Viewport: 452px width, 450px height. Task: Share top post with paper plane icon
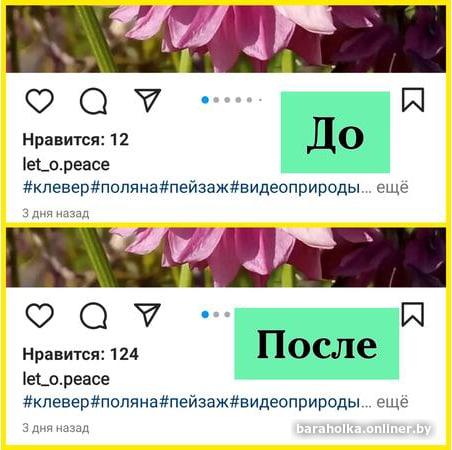(x=148, y=100)
